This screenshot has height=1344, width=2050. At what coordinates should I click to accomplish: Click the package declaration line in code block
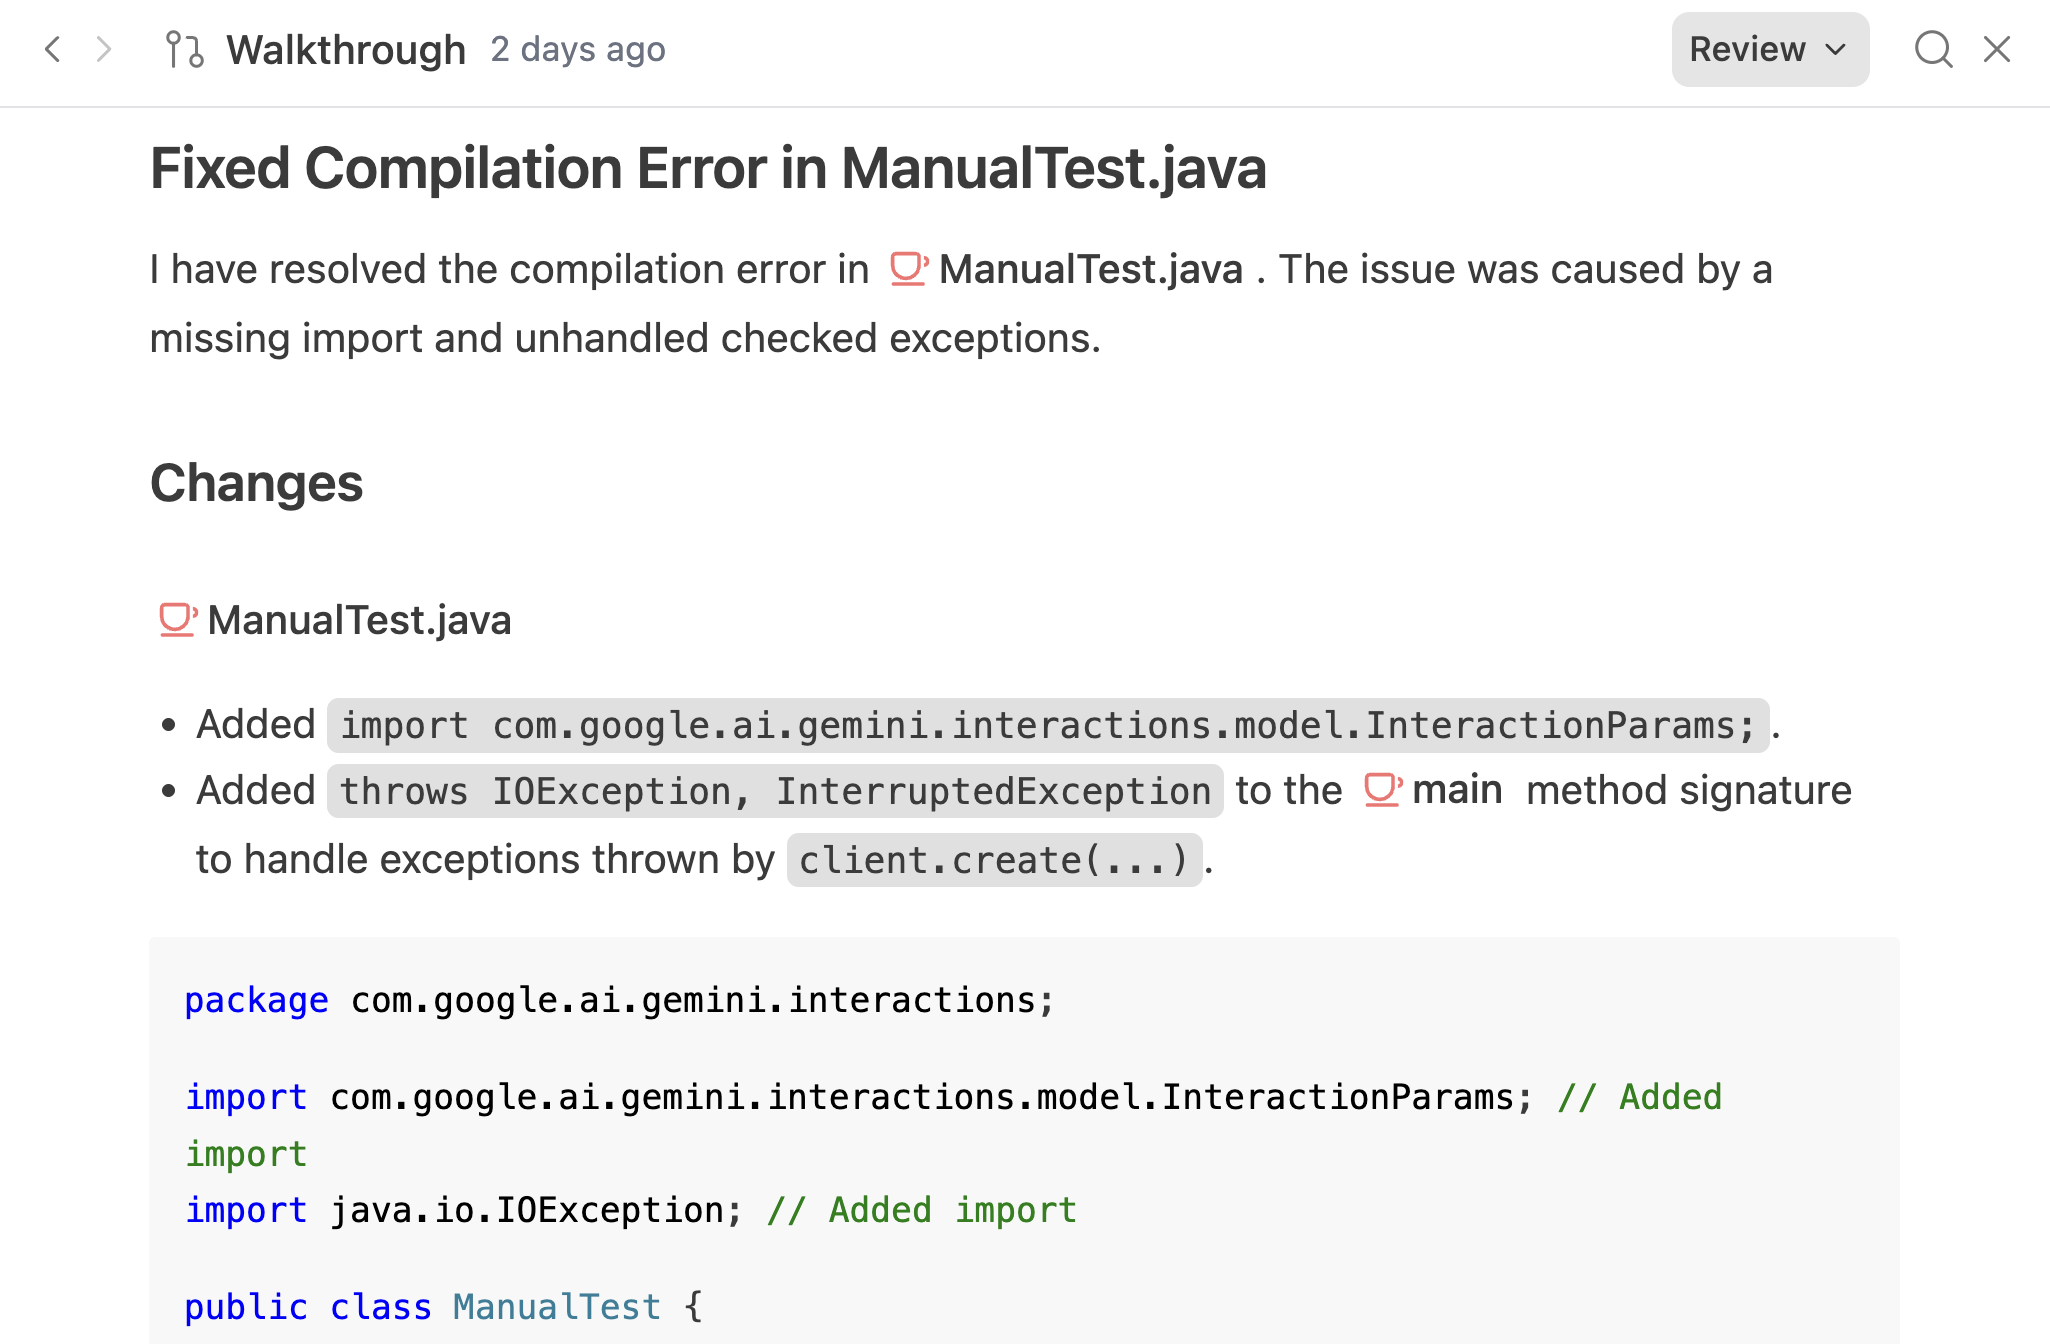[619, 1000]
